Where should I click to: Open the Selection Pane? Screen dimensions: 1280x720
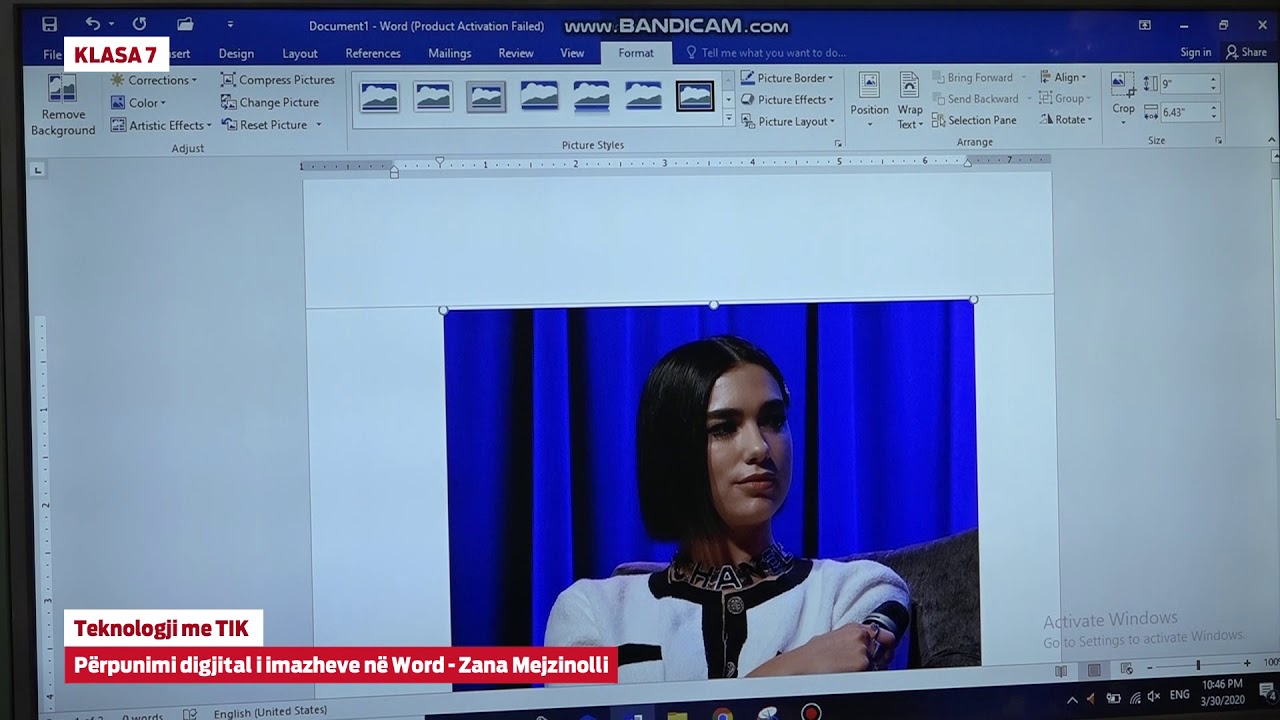tap(974, 120)
